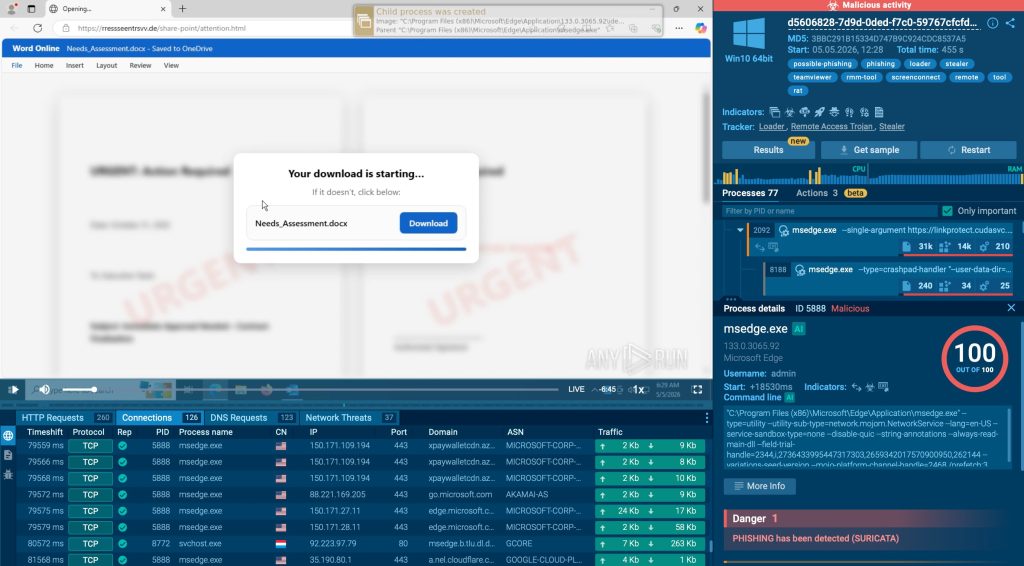Select the network globe icon in the lower sidebar
Viewport: 1024px width, 566px height.
tap(8, 435)
